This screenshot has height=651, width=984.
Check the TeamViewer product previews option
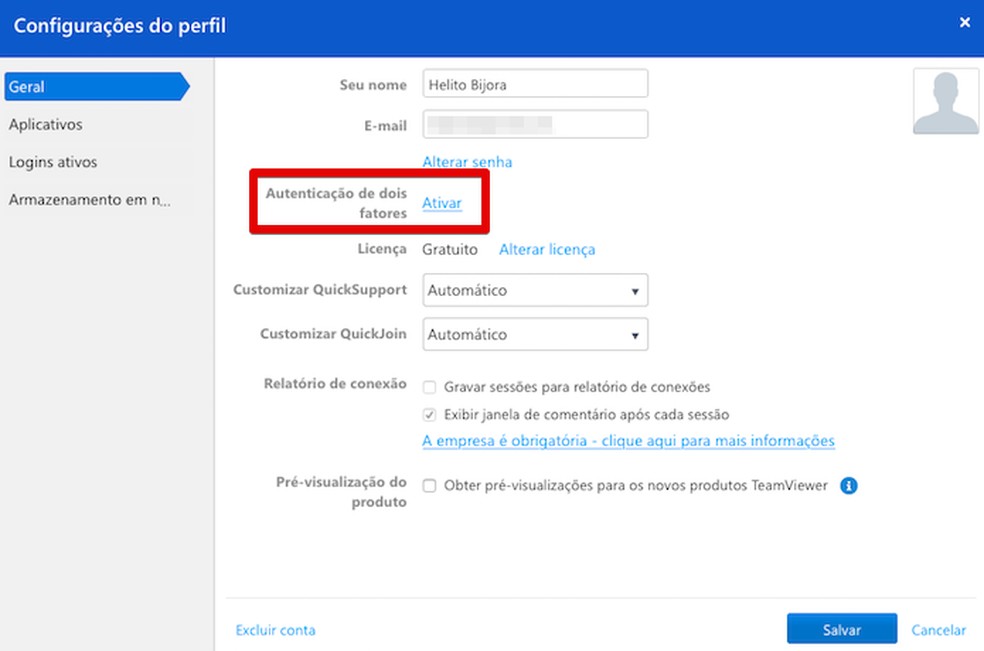tap(429, 486)
